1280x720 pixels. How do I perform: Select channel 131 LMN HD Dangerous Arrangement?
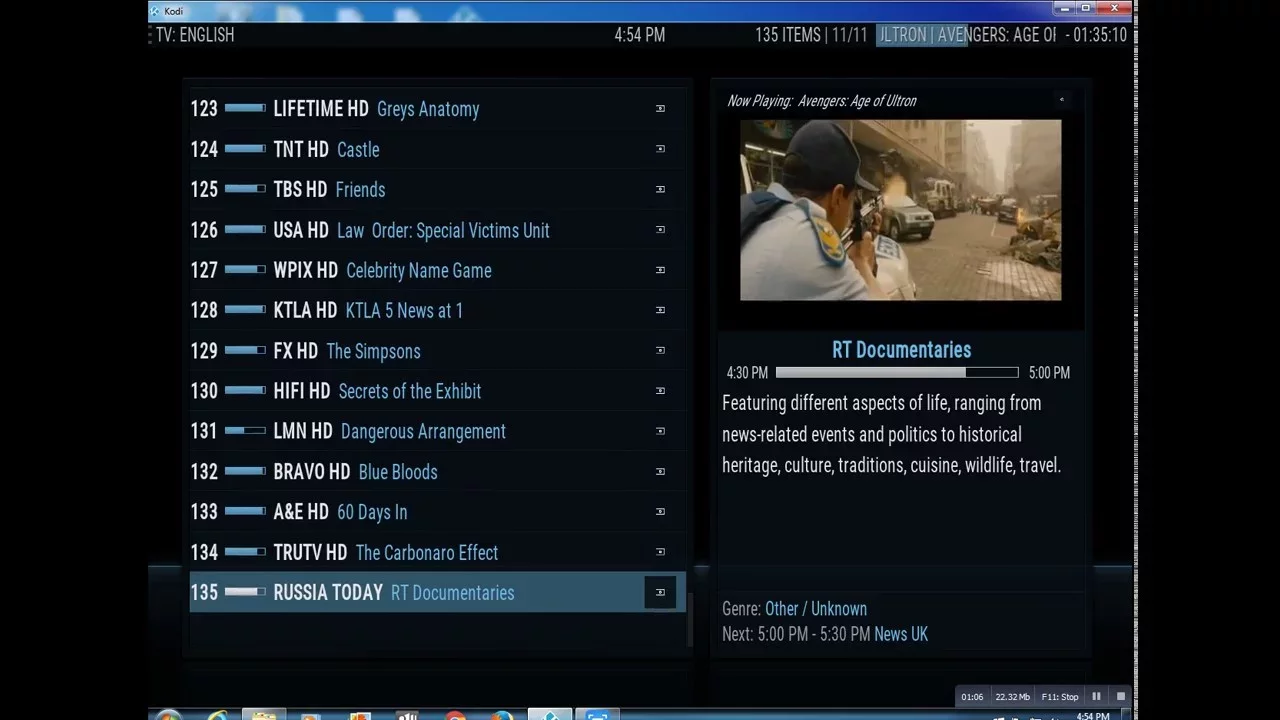click(437, 431)
